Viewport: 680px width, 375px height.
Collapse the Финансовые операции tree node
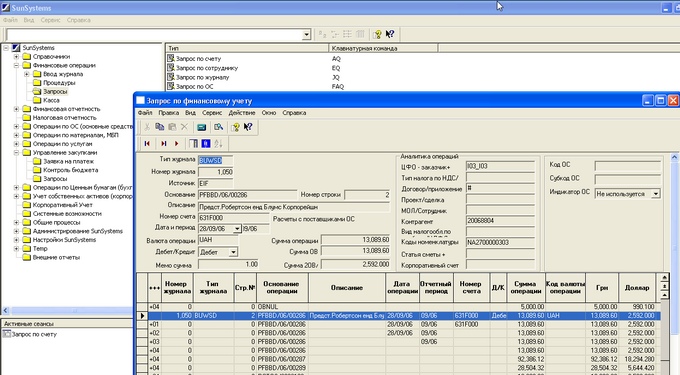[16, 65]
